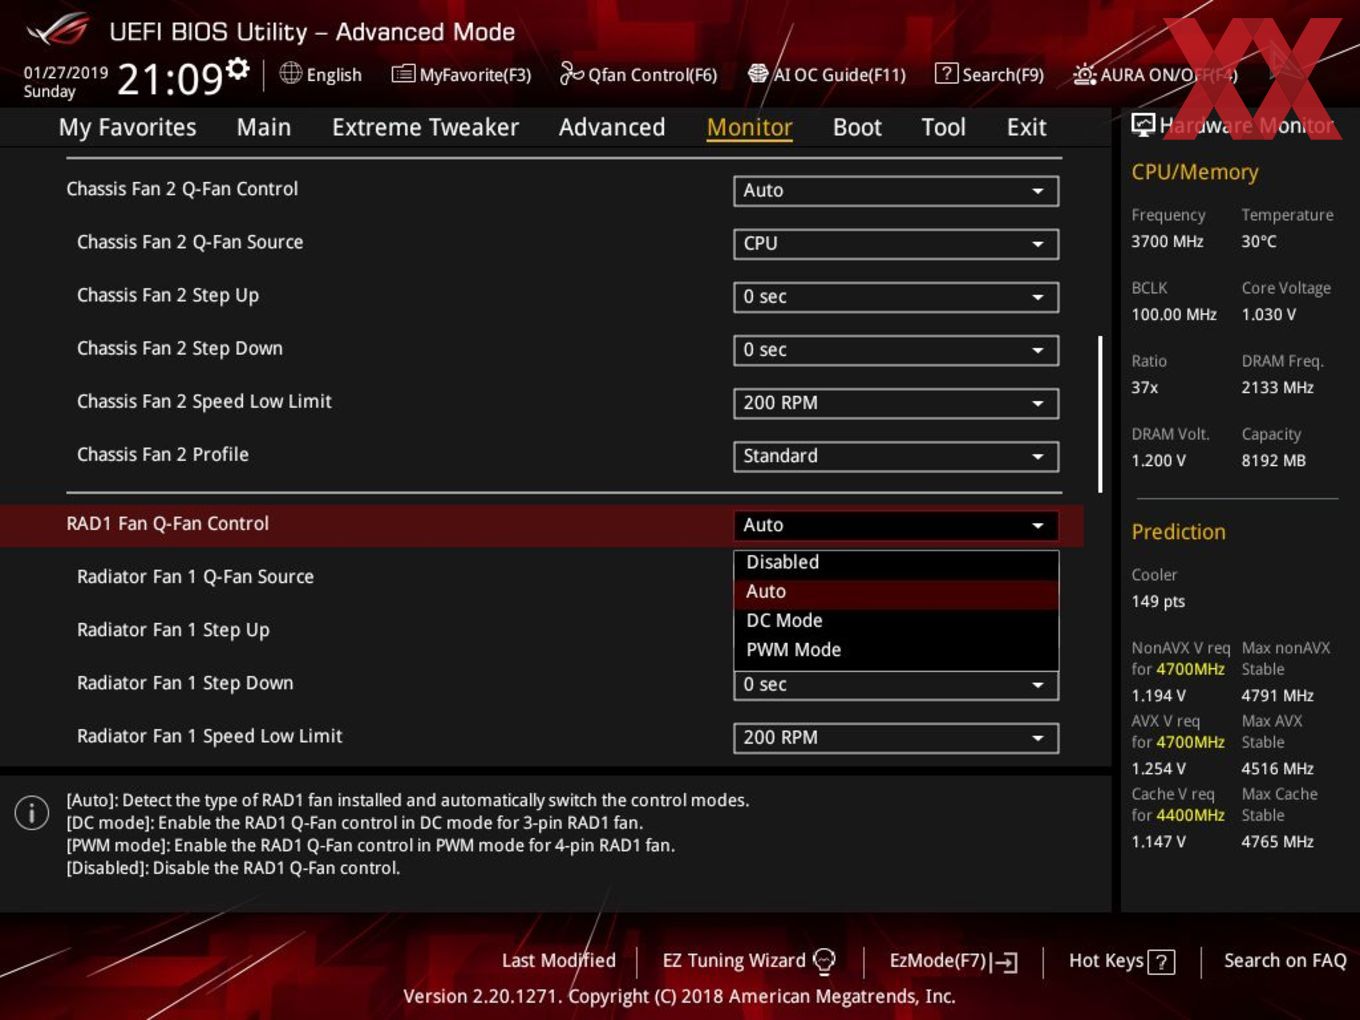The image size is (1360, 1020).
Task: Click the ROG logo icon
Action: coord(58,30)
